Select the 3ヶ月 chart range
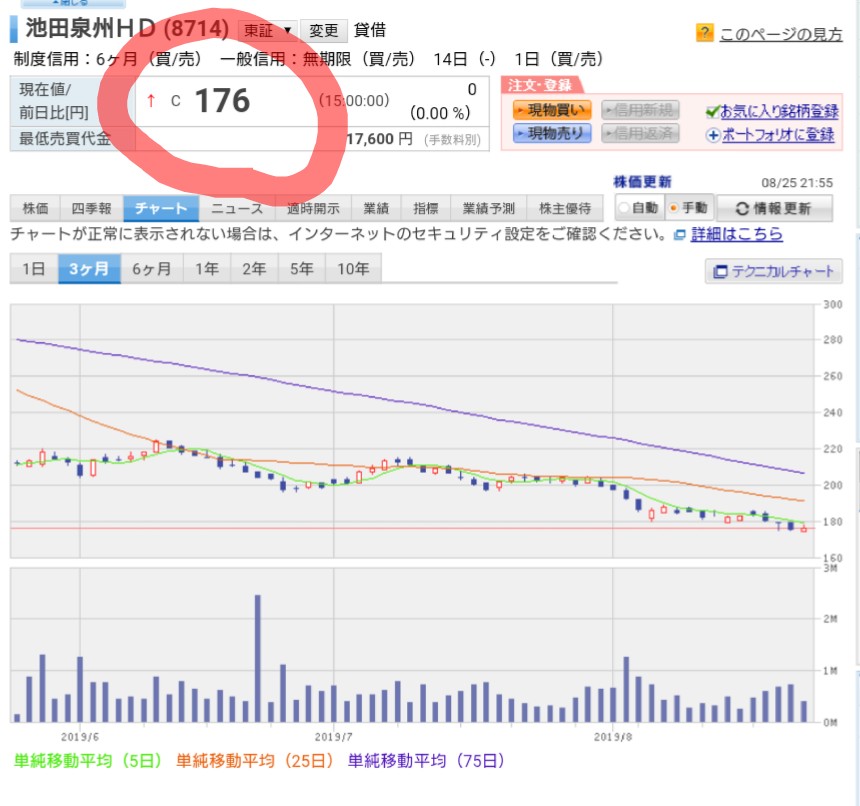The image size is (860, 806). 89,269
